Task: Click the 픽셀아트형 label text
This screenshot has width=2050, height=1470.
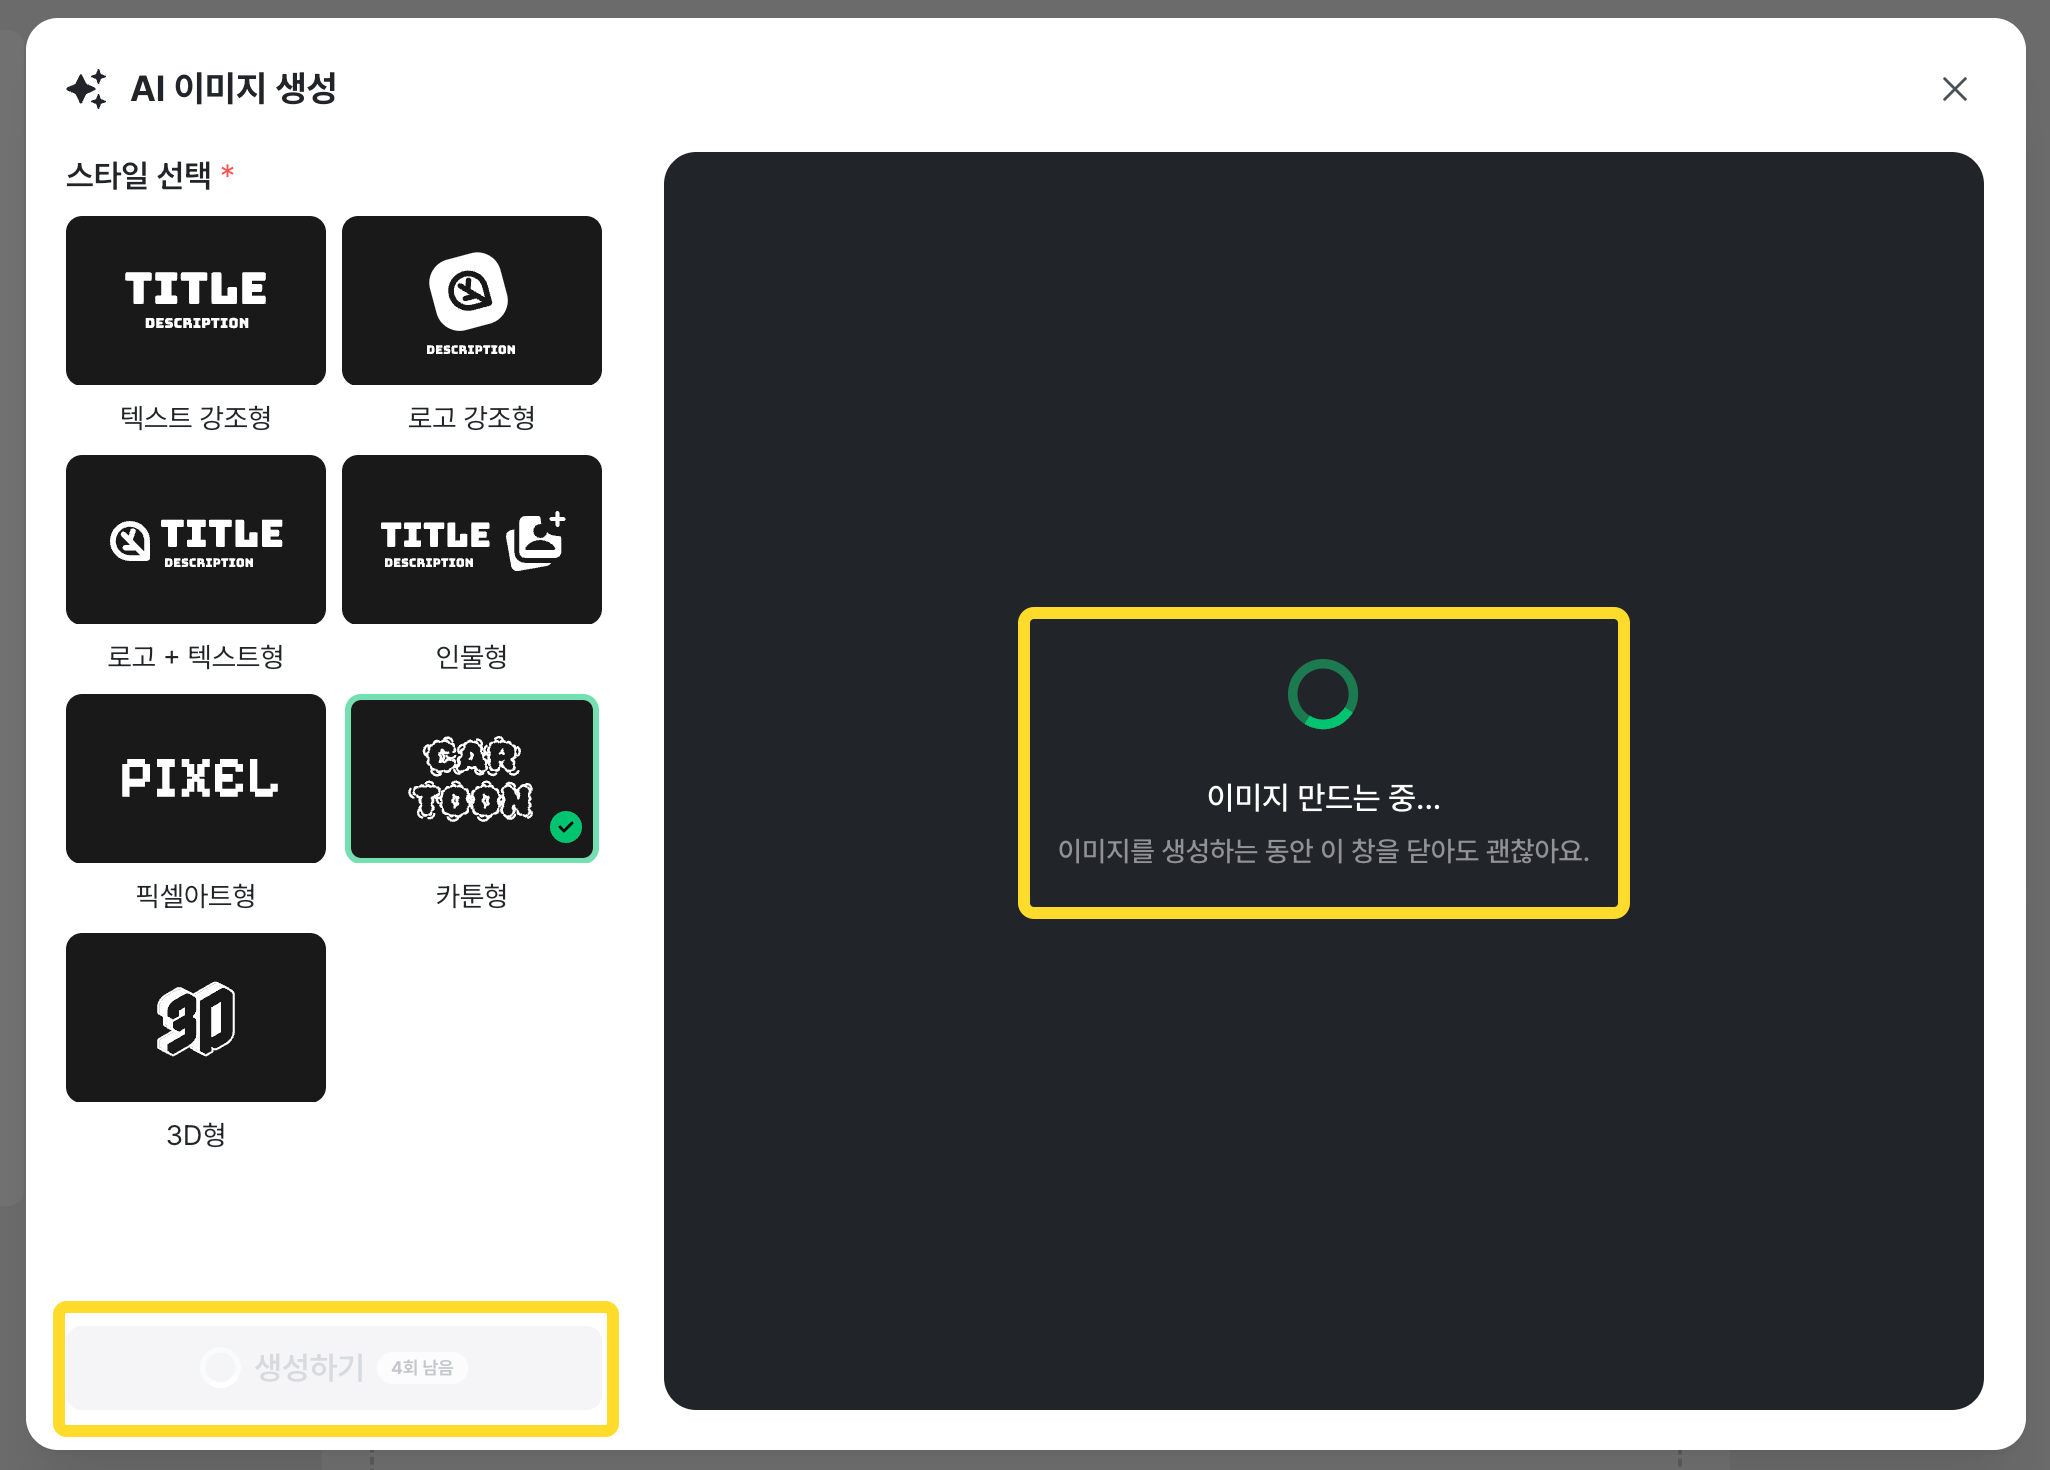Action: 196,895
